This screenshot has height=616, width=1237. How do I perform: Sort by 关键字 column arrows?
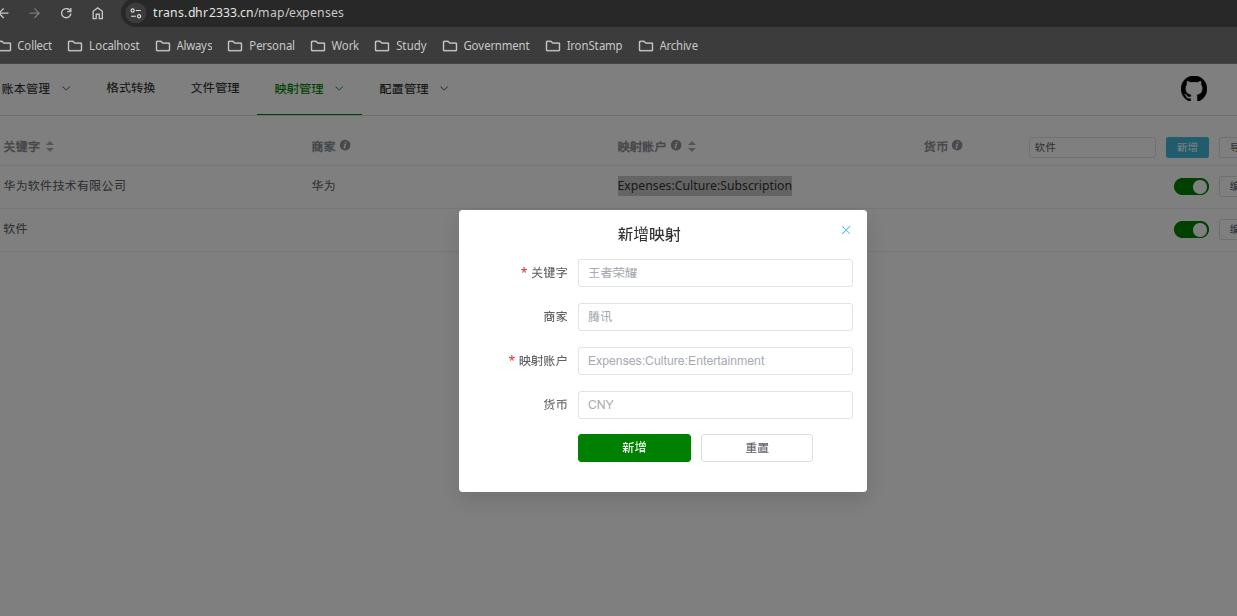click(50, 146)
